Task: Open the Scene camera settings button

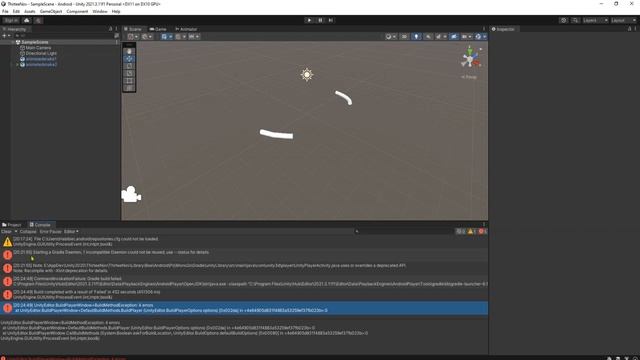Action: point(467,37)
